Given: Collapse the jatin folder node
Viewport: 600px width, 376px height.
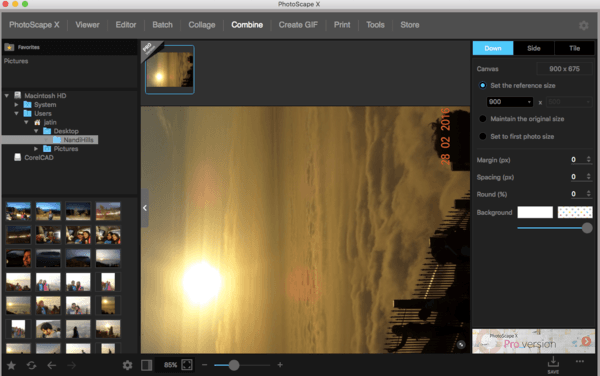Looking at the screenshot, I should click(26, 122).
